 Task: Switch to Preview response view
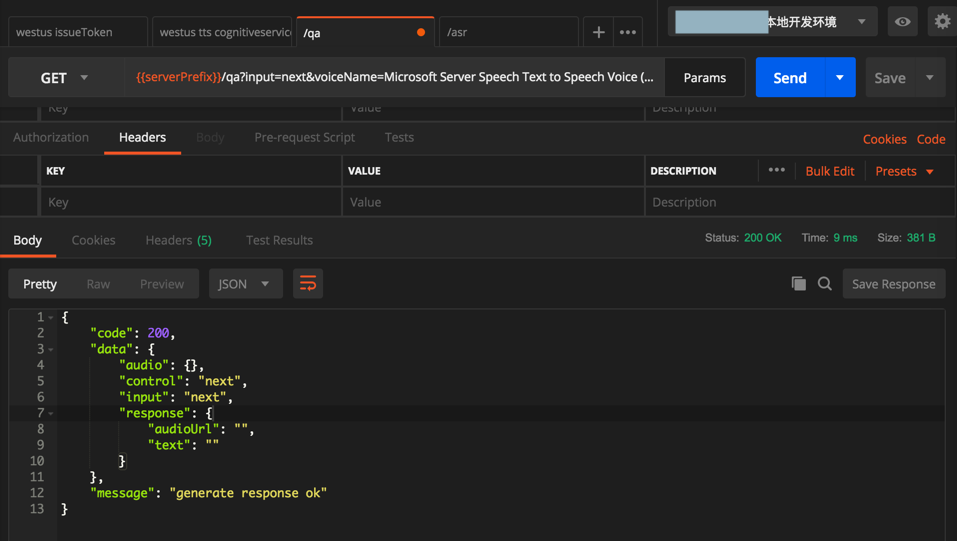[x=162, y=284]
